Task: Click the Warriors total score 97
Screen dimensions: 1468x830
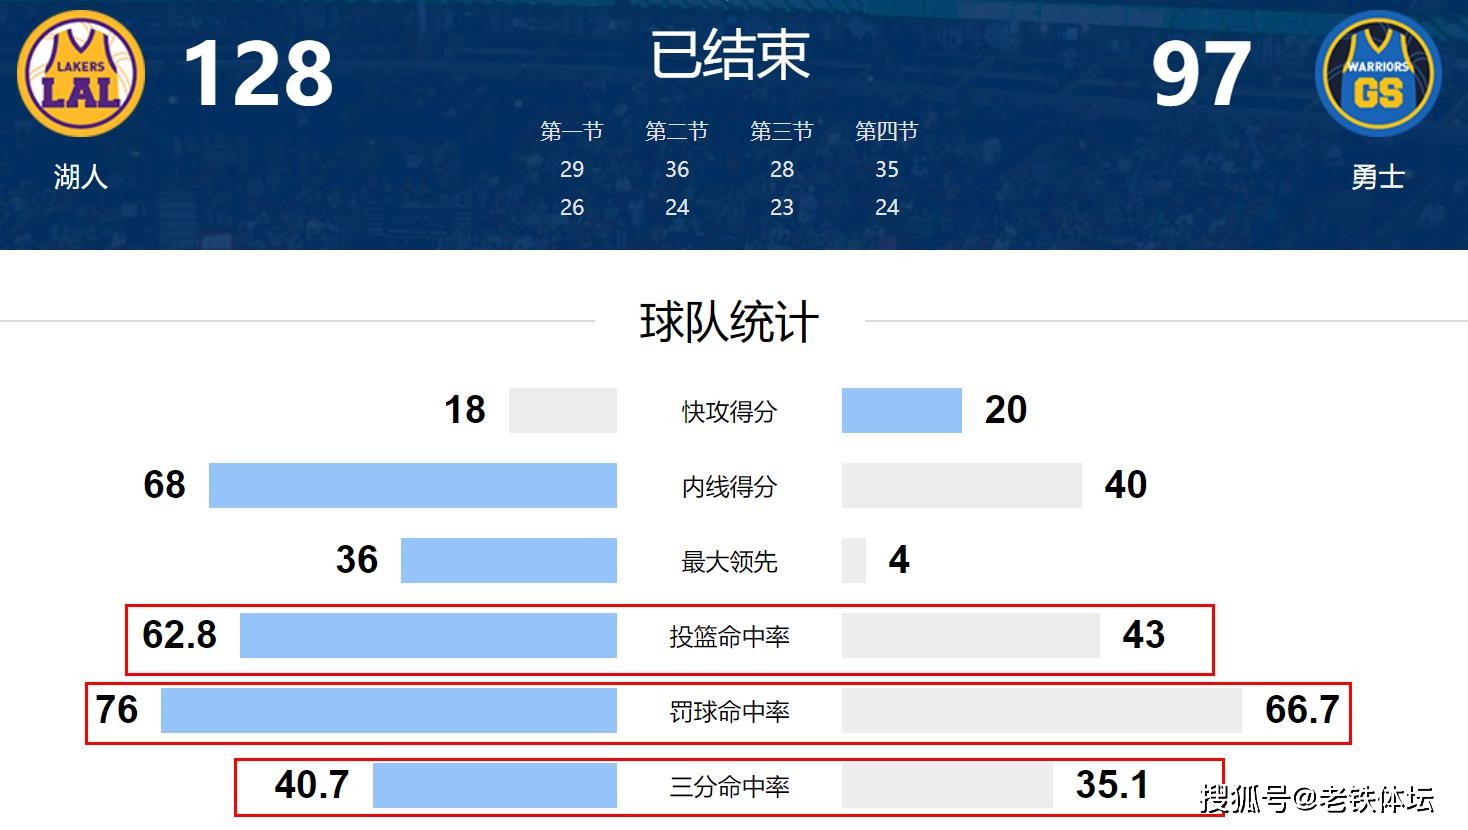Action: tap(1201, 73)
